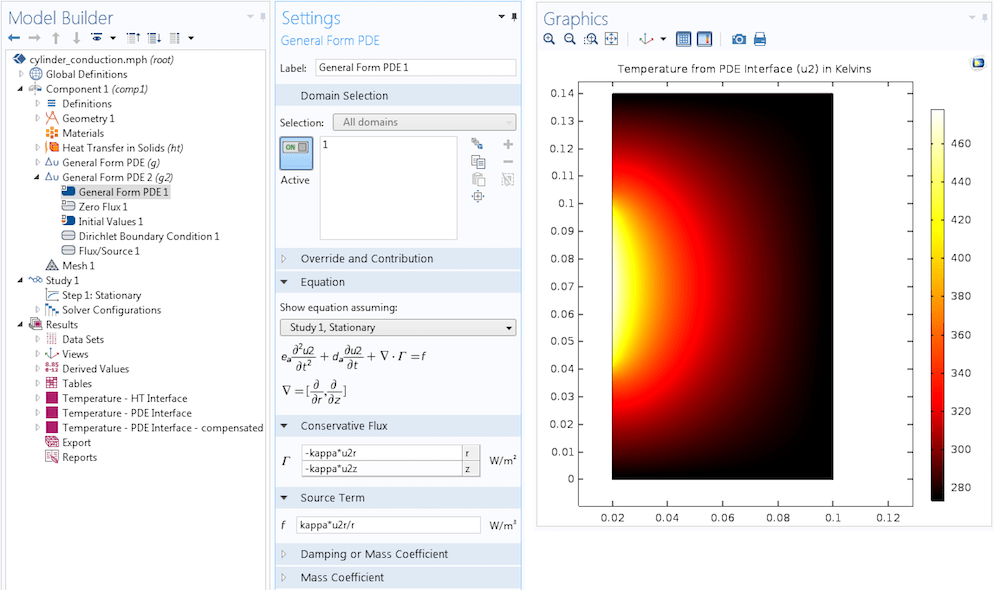Collapse all tree nodes with the up-arrow icon

pyautogui.click(x=133, y=38)
